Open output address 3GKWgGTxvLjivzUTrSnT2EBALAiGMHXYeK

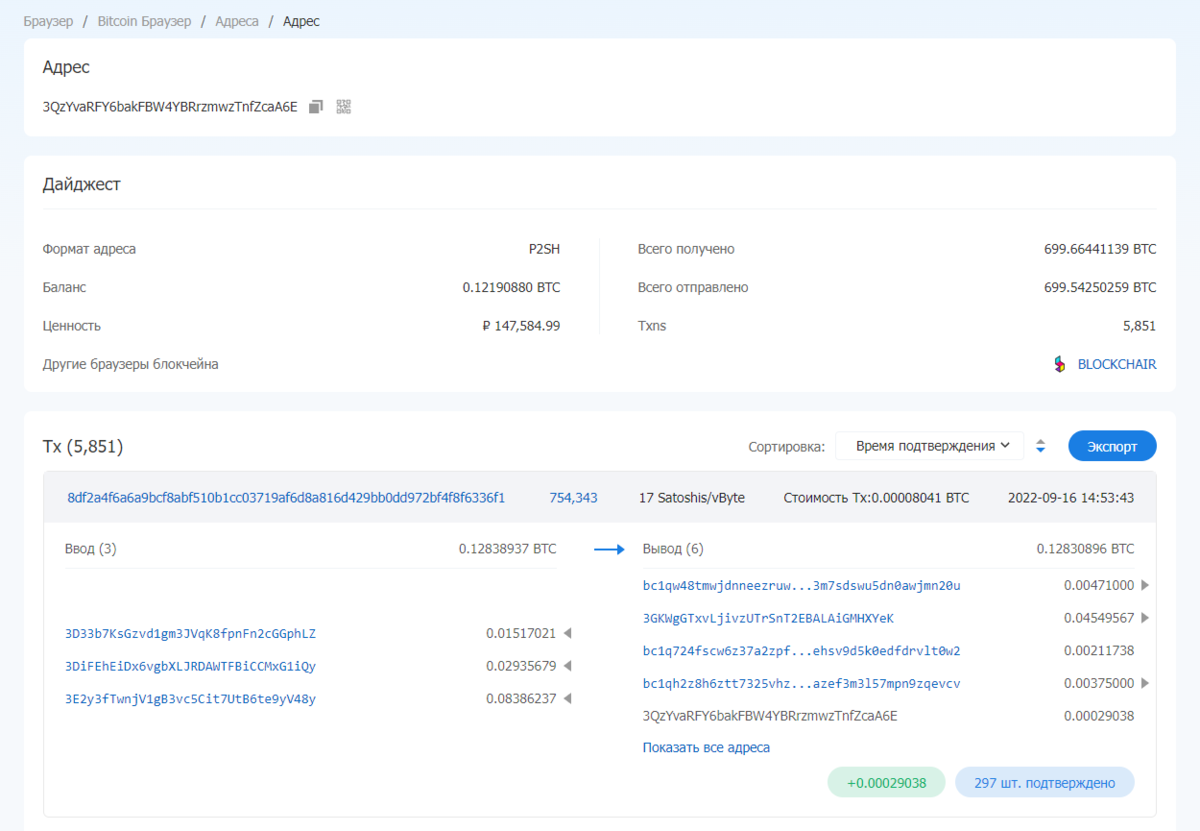tap(768, 618)
